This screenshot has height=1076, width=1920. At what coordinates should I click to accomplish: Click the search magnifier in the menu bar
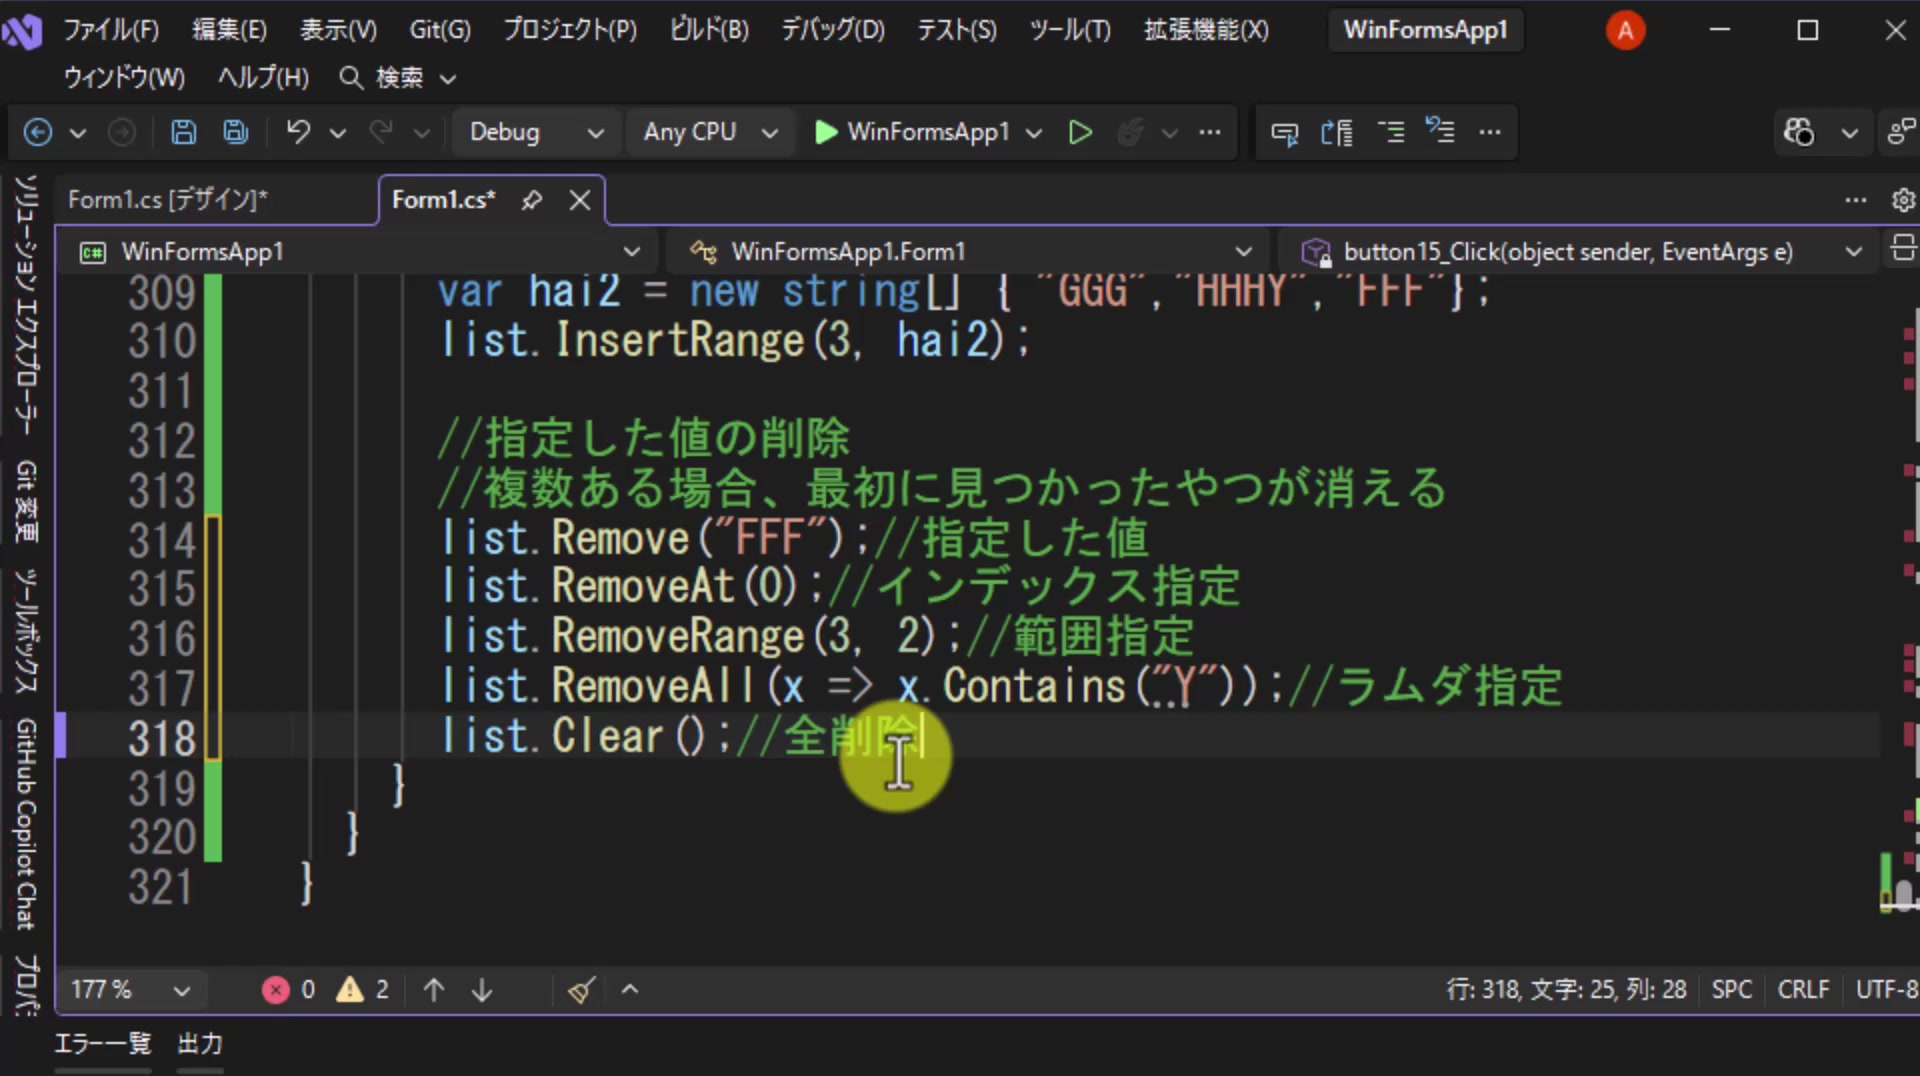[350, 77]
